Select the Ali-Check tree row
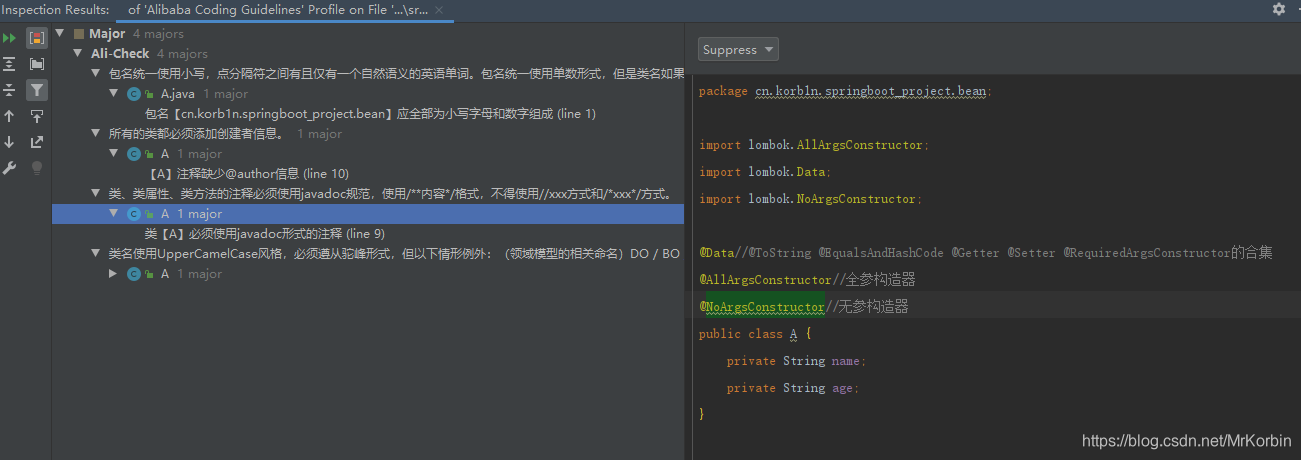This screenshot has width=1301, height=460. point(368,54)
